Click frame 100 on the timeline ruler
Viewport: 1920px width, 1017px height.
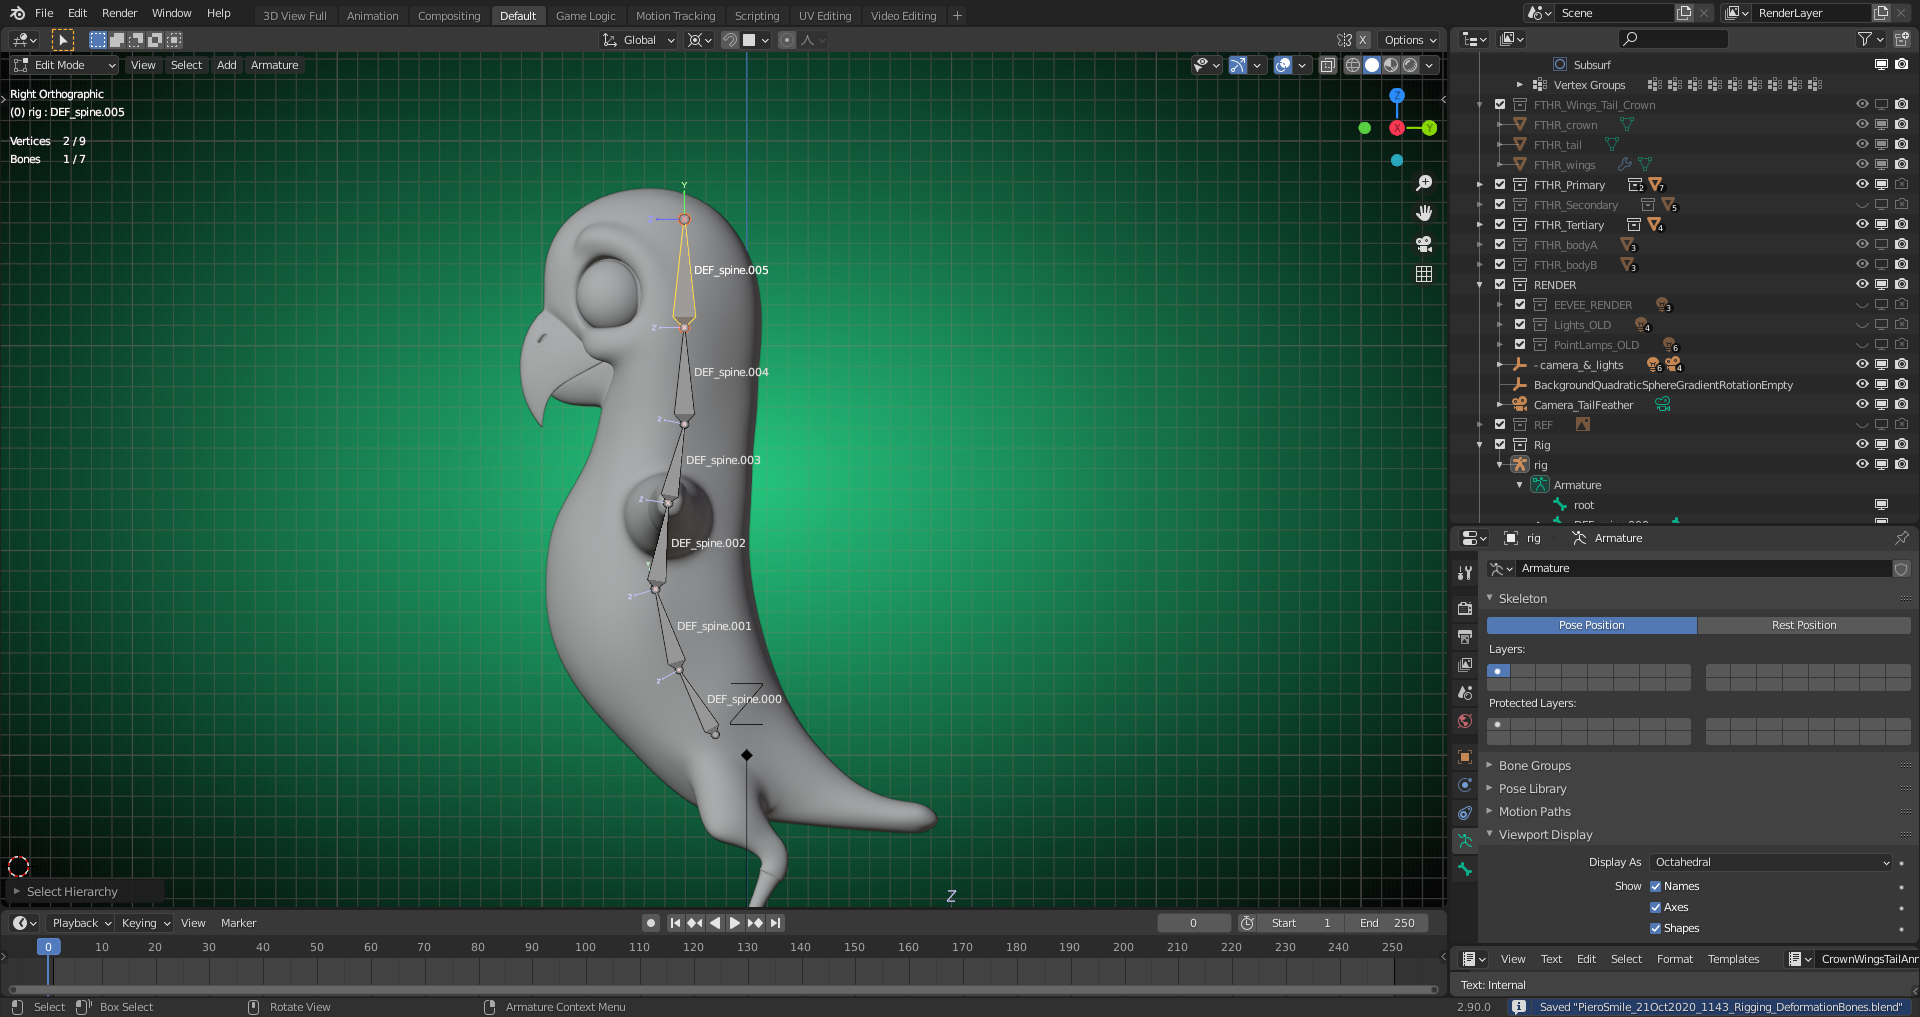(x=585, y=947)
